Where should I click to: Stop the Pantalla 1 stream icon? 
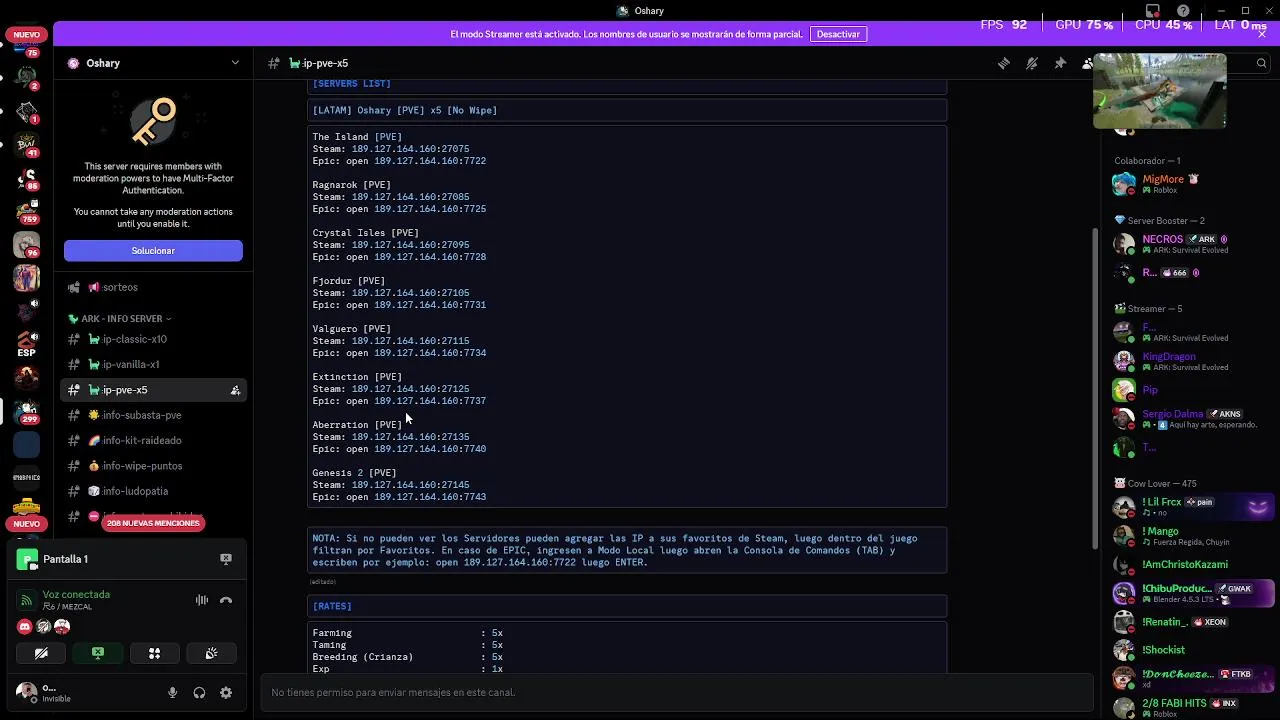pyautogui.click(x=226, y=559)
